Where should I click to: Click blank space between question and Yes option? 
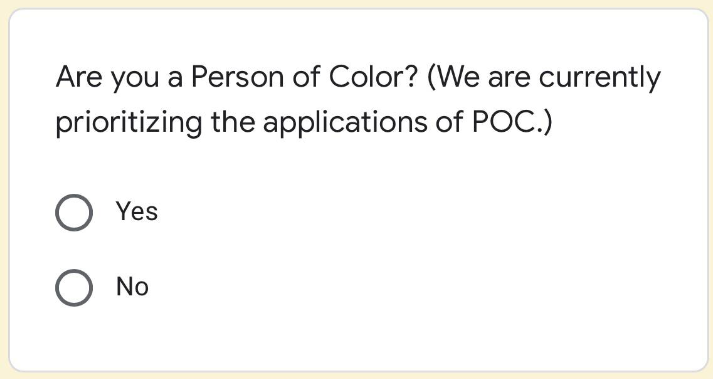[x=355, y=166]
